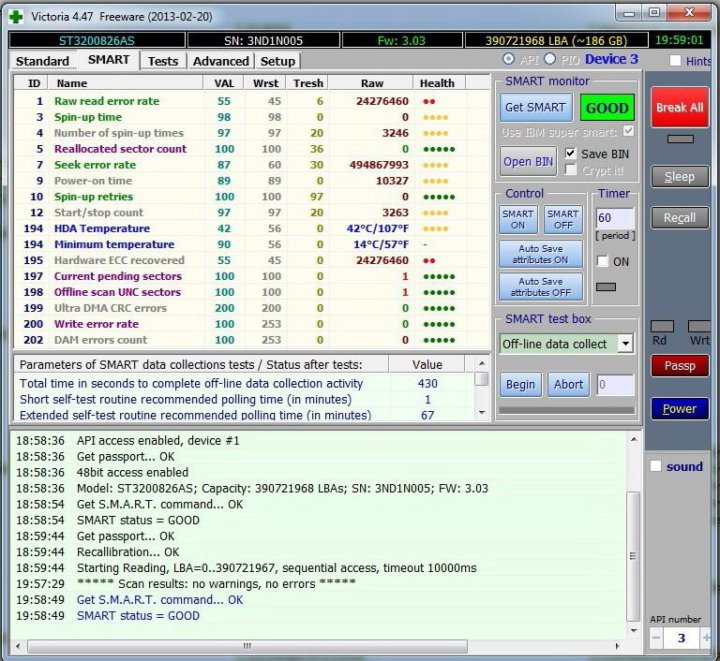Enable the Save BIN checkbox
The image size is (720, 661).
pyautogui.click(x=571, y=154)
